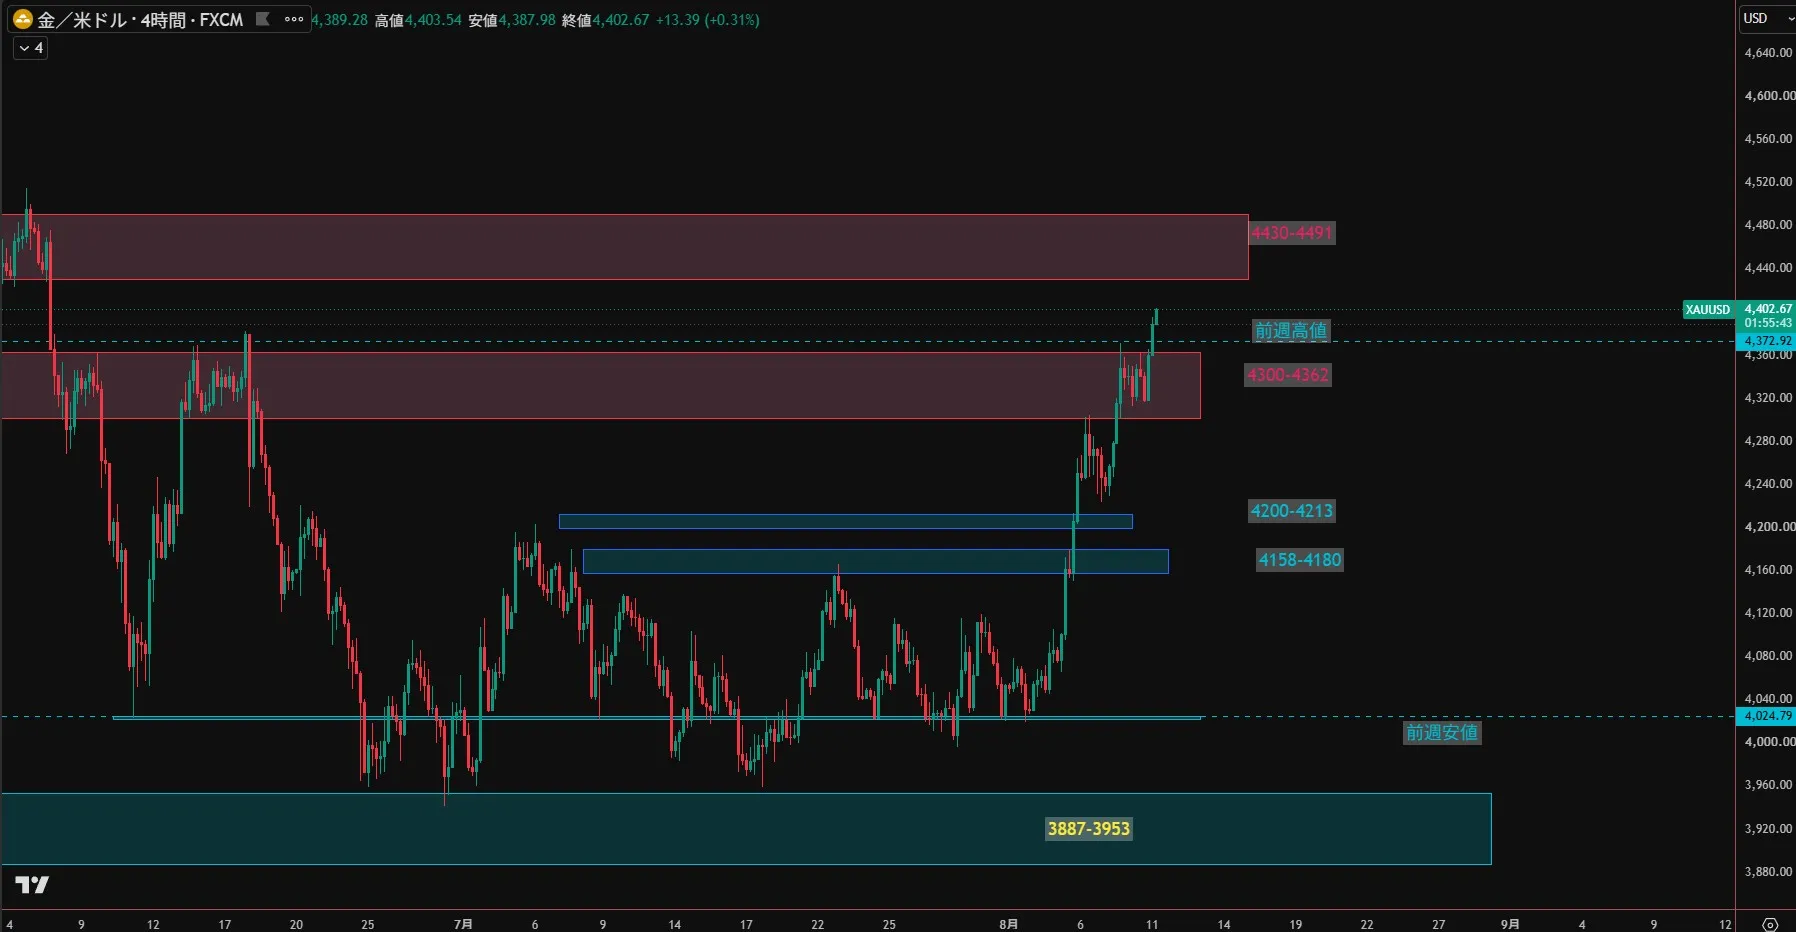The width and height of the screenshot is (1796, 932).
Task: Click the 3,880.00 price scale label
Action: (1768, 872)
